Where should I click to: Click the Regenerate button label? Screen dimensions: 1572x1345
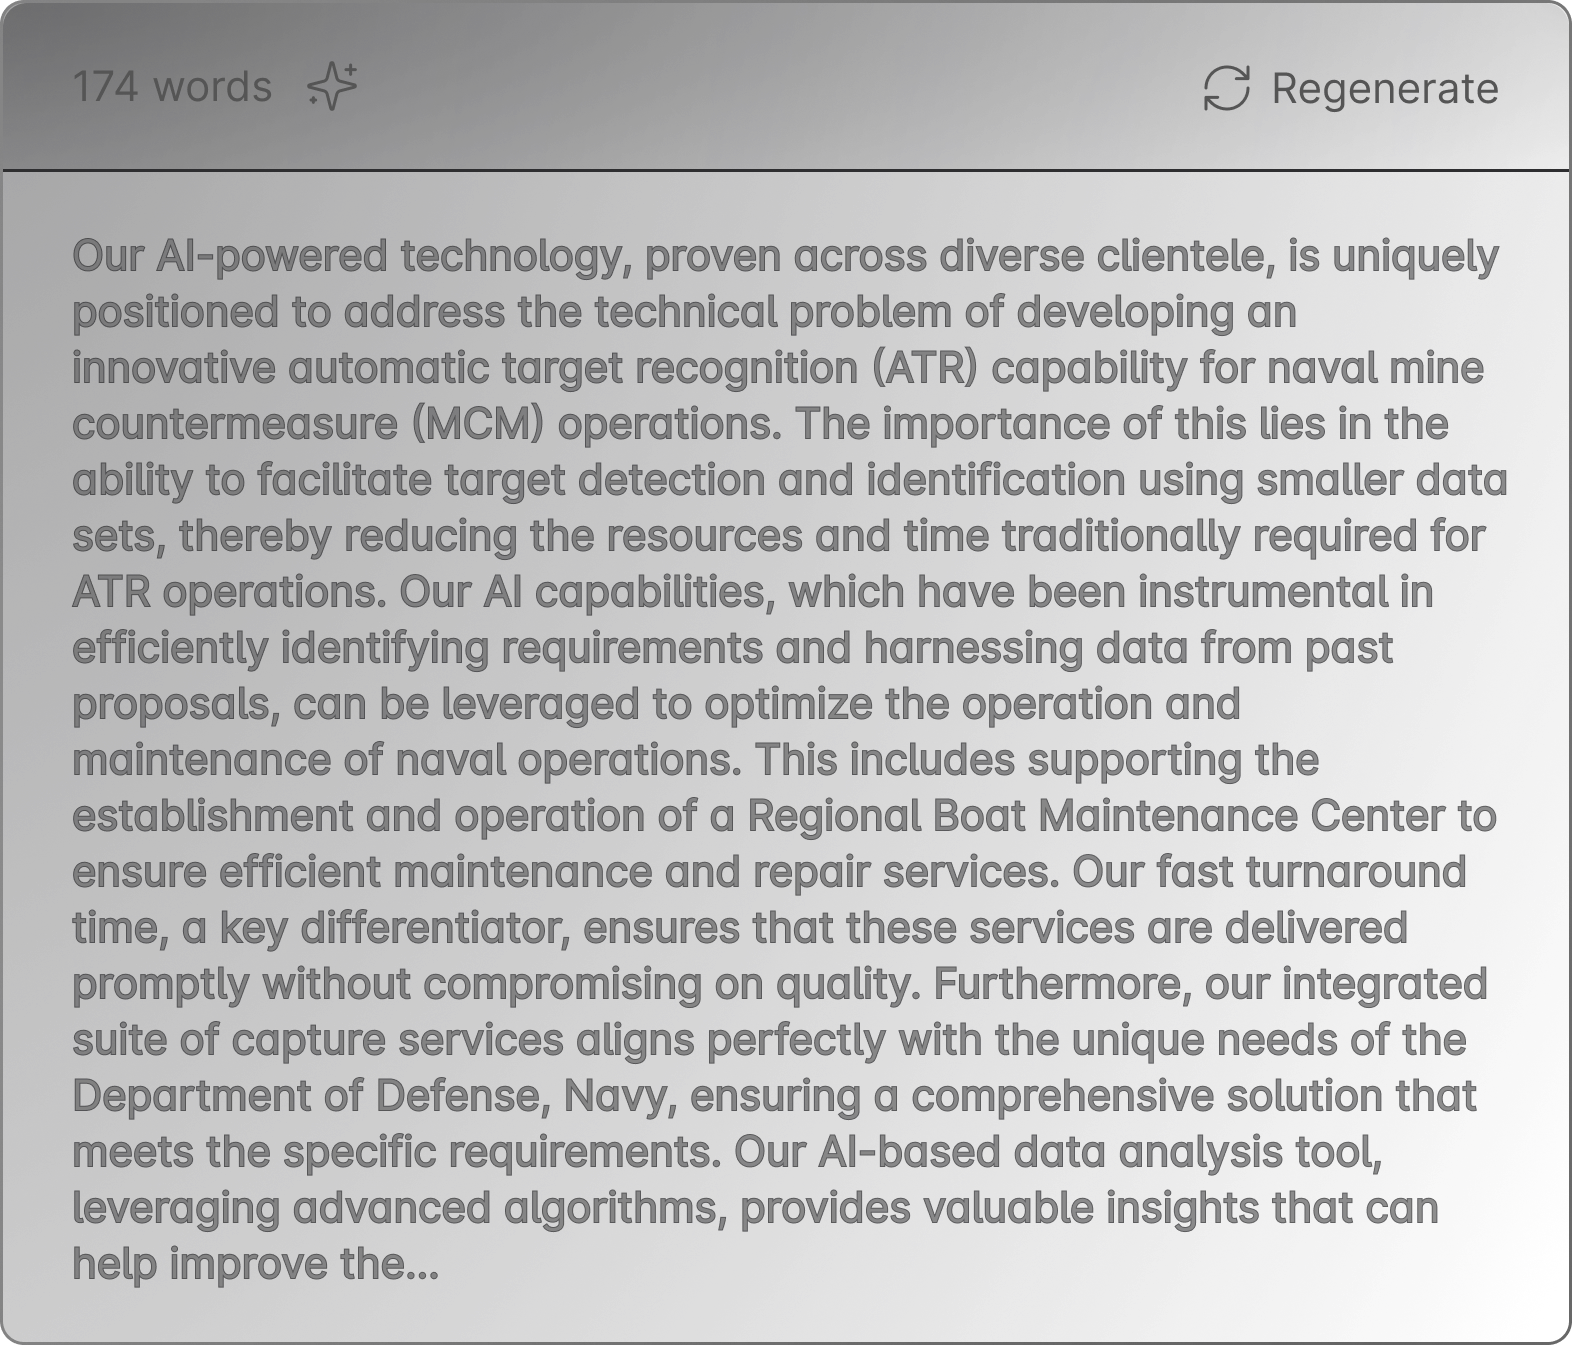tap(1385, 88)
